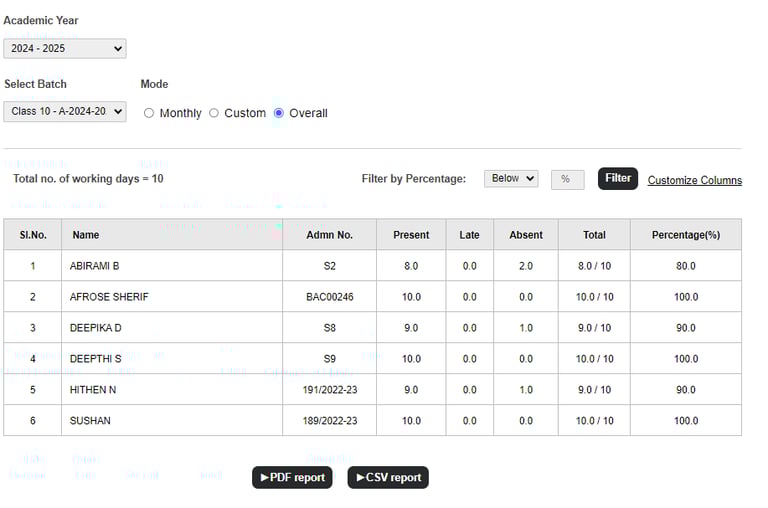
Task: Open the Customize Columns link
Action: pyautogui.click(x=694, y=180)
